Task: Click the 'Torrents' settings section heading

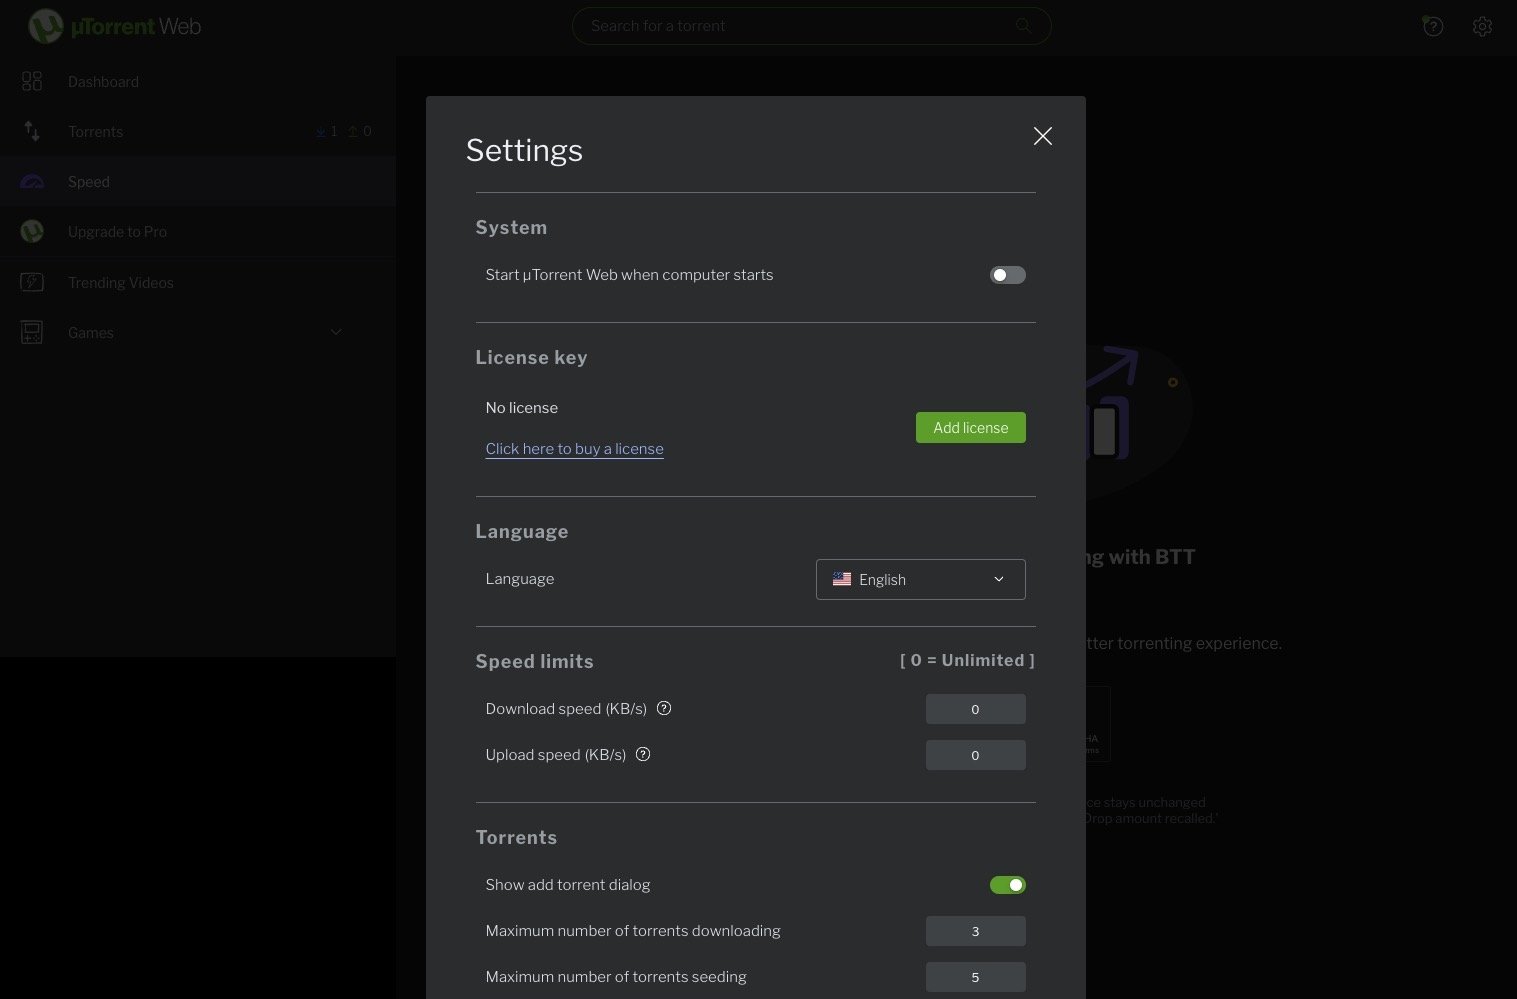Action: 516,837
